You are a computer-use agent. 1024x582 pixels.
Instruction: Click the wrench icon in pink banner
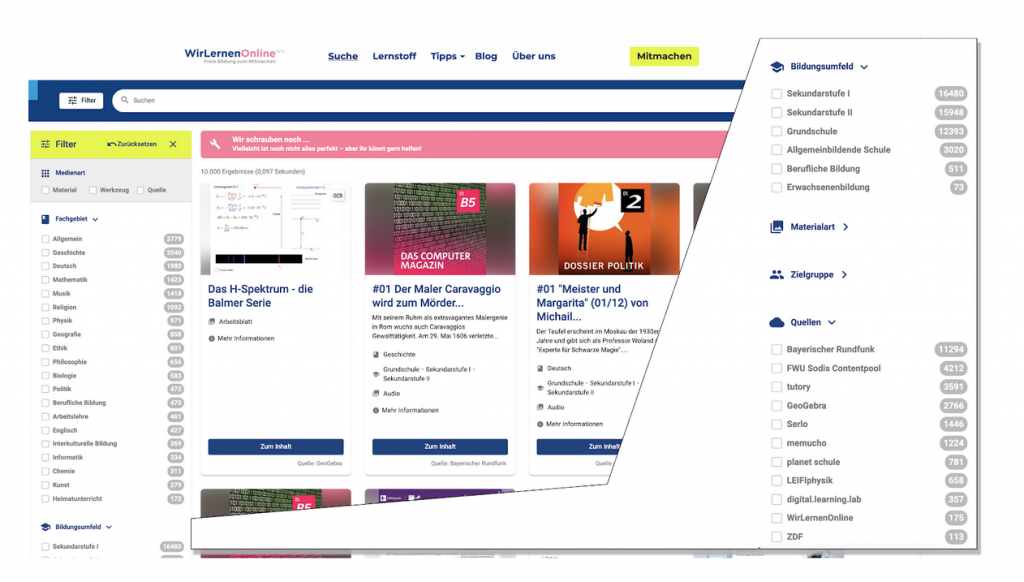click(x=215, y=144)
